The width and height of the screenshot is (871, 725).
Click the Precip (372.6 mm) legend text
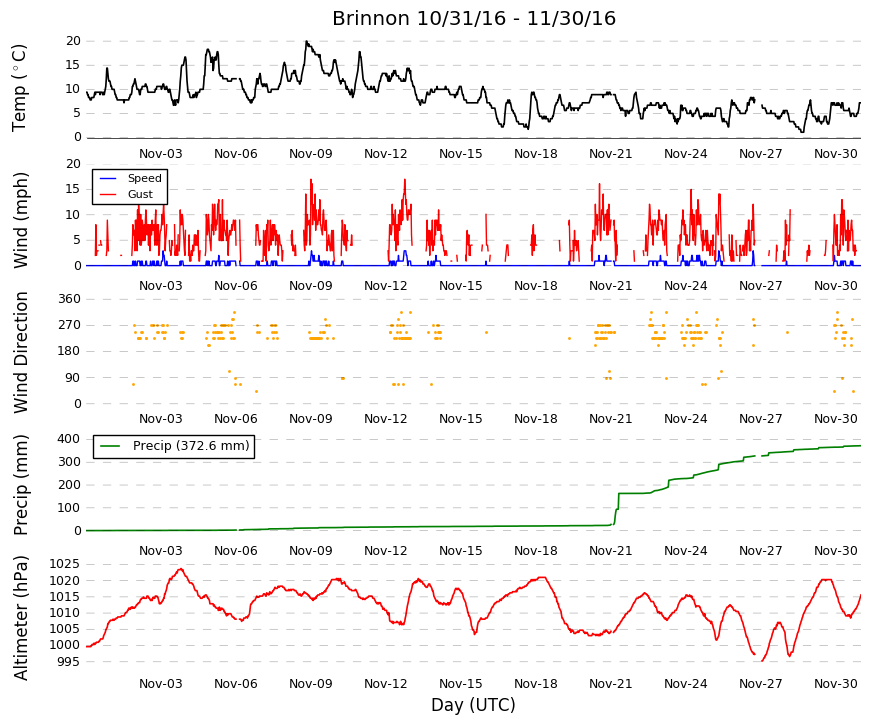[191, 446]
